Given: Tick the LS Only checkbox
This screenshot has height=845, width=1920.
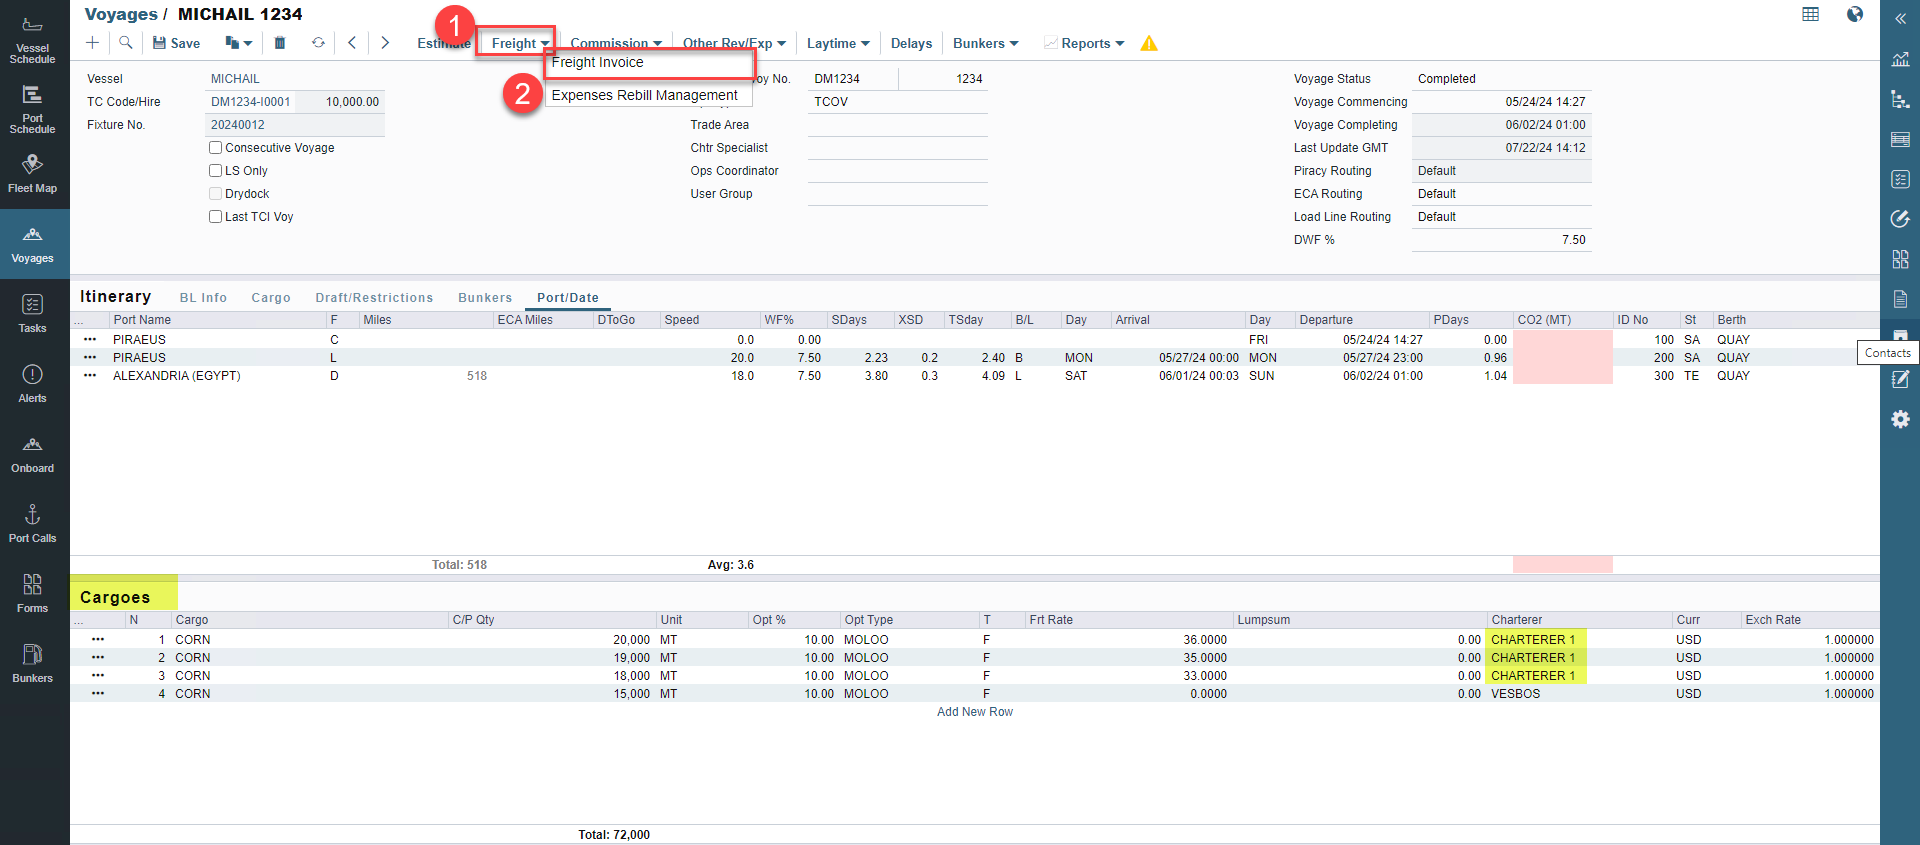Looking at the screenshot, I should click(x=215, y=171).
